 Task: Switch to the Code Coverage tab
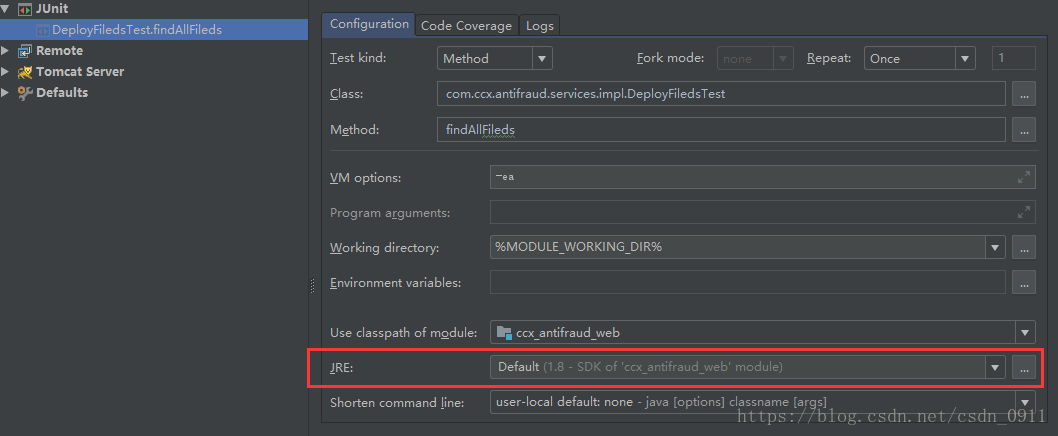point(466,26)
